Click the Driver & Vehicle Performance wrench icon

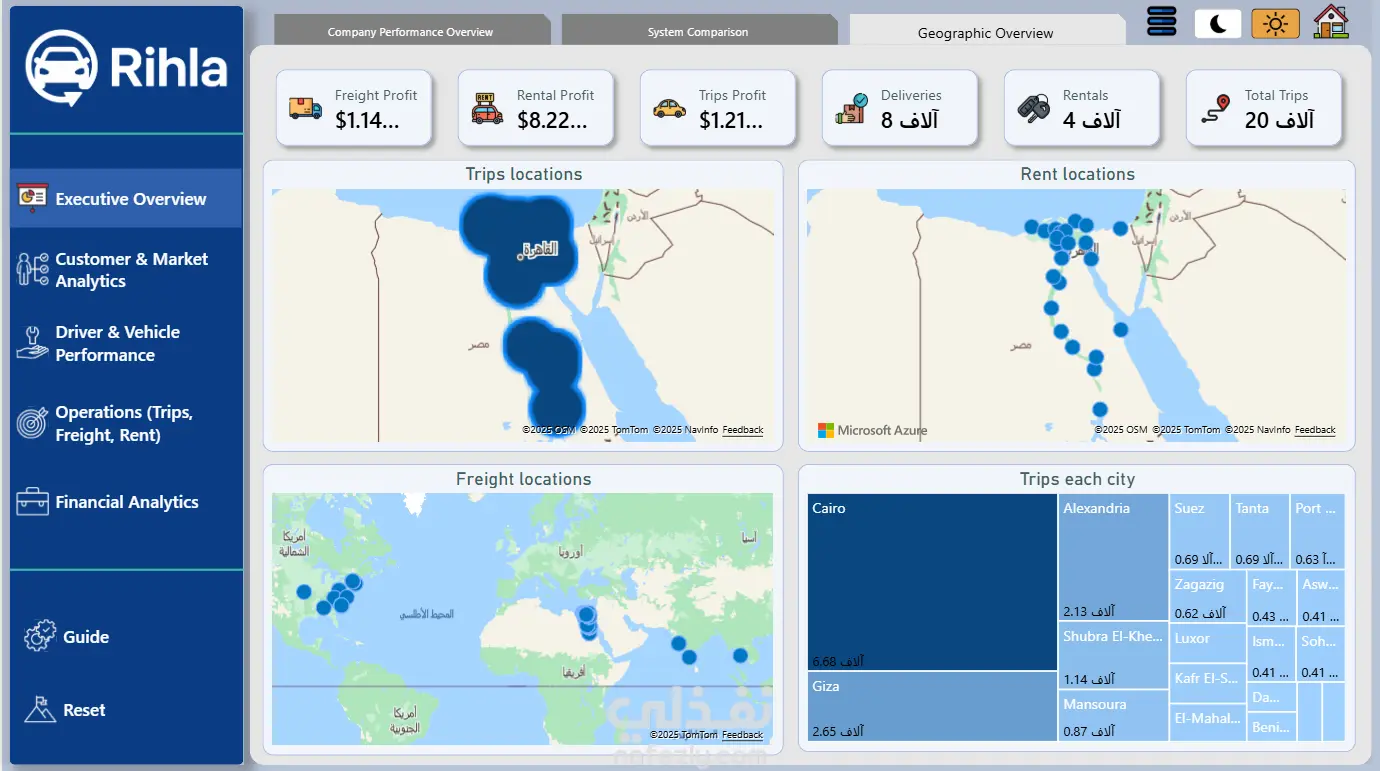(x=32, y=343)
